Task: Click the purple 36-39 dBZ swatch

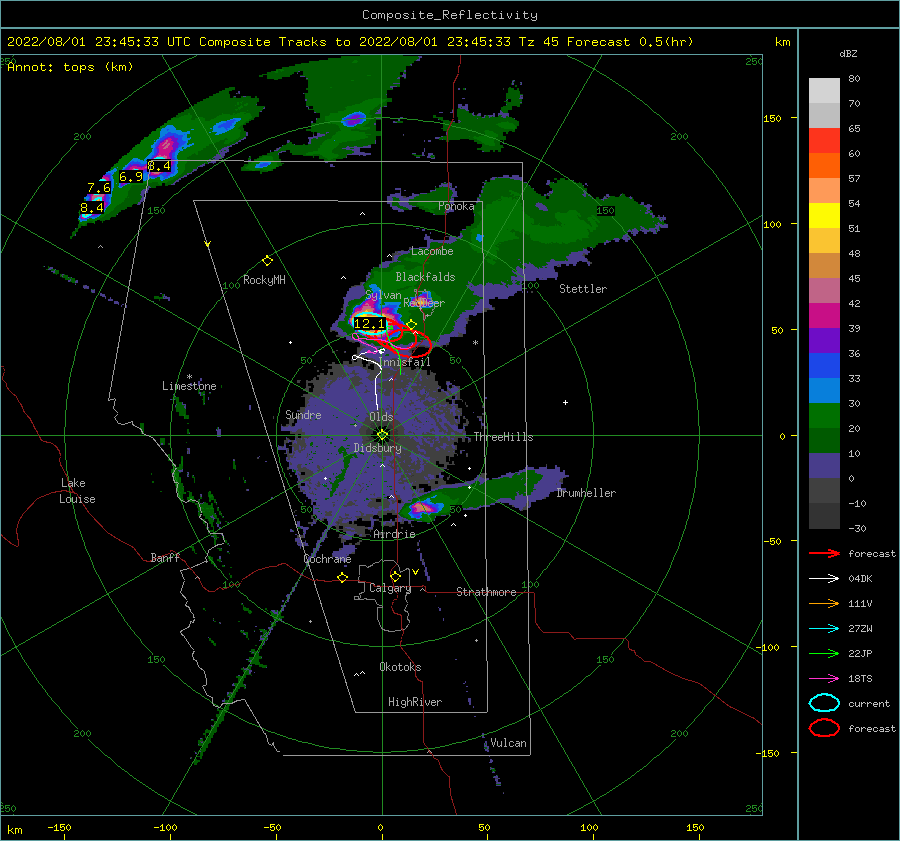Action: point(824,341)
